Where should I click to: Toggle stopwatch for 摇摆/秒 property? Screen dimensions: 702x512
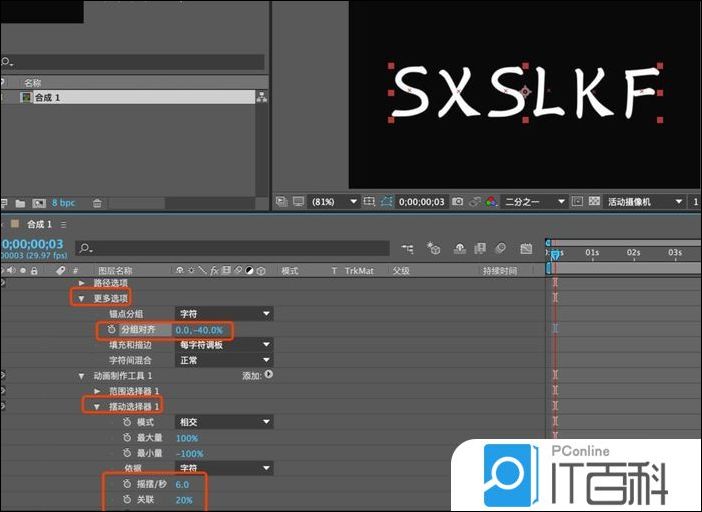tap(127, 484)
